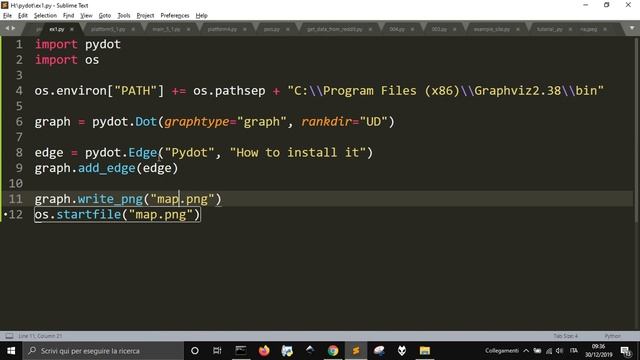Screen dimensions: 640x360
Task: Open the clock and date flyout
Action: [x=598, y=351]
